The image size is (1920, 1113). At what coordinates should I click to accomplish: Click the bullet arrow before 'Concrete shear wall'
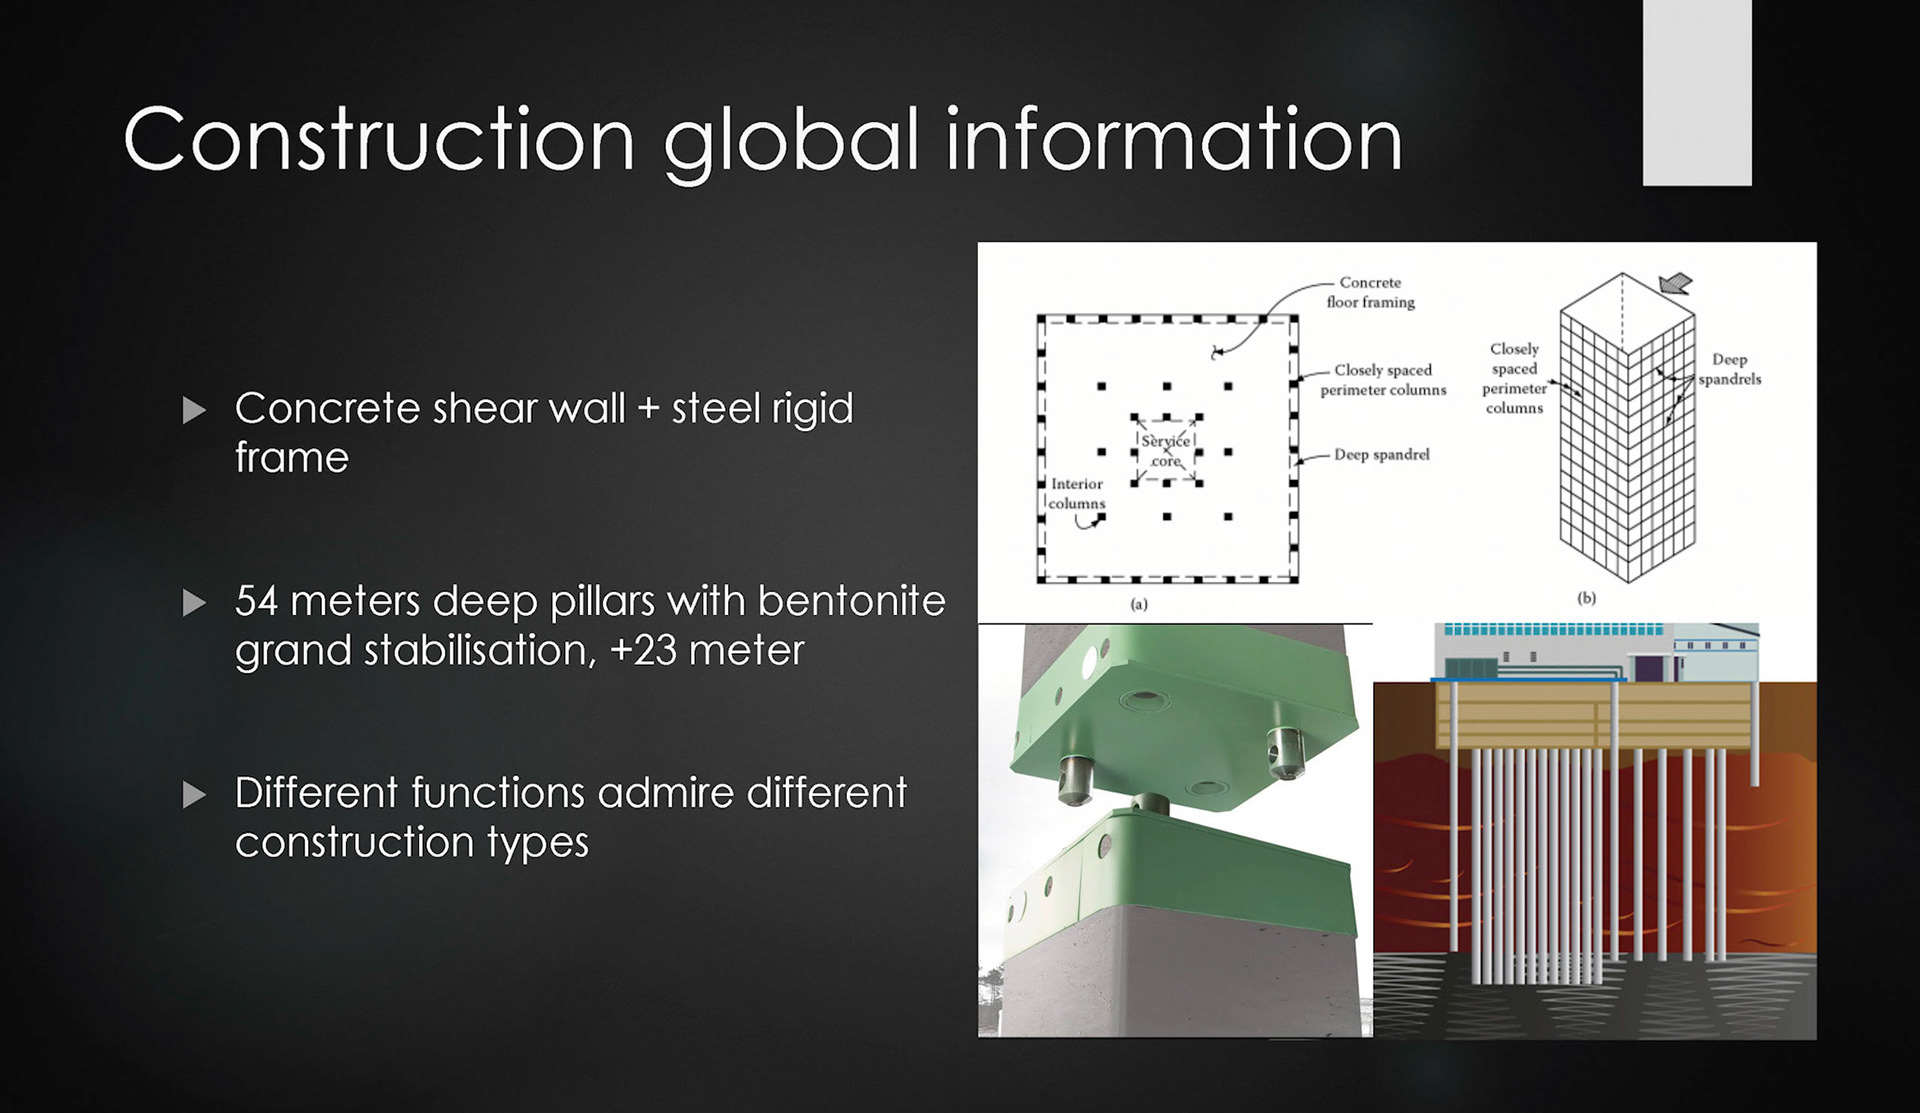(194, 410)
